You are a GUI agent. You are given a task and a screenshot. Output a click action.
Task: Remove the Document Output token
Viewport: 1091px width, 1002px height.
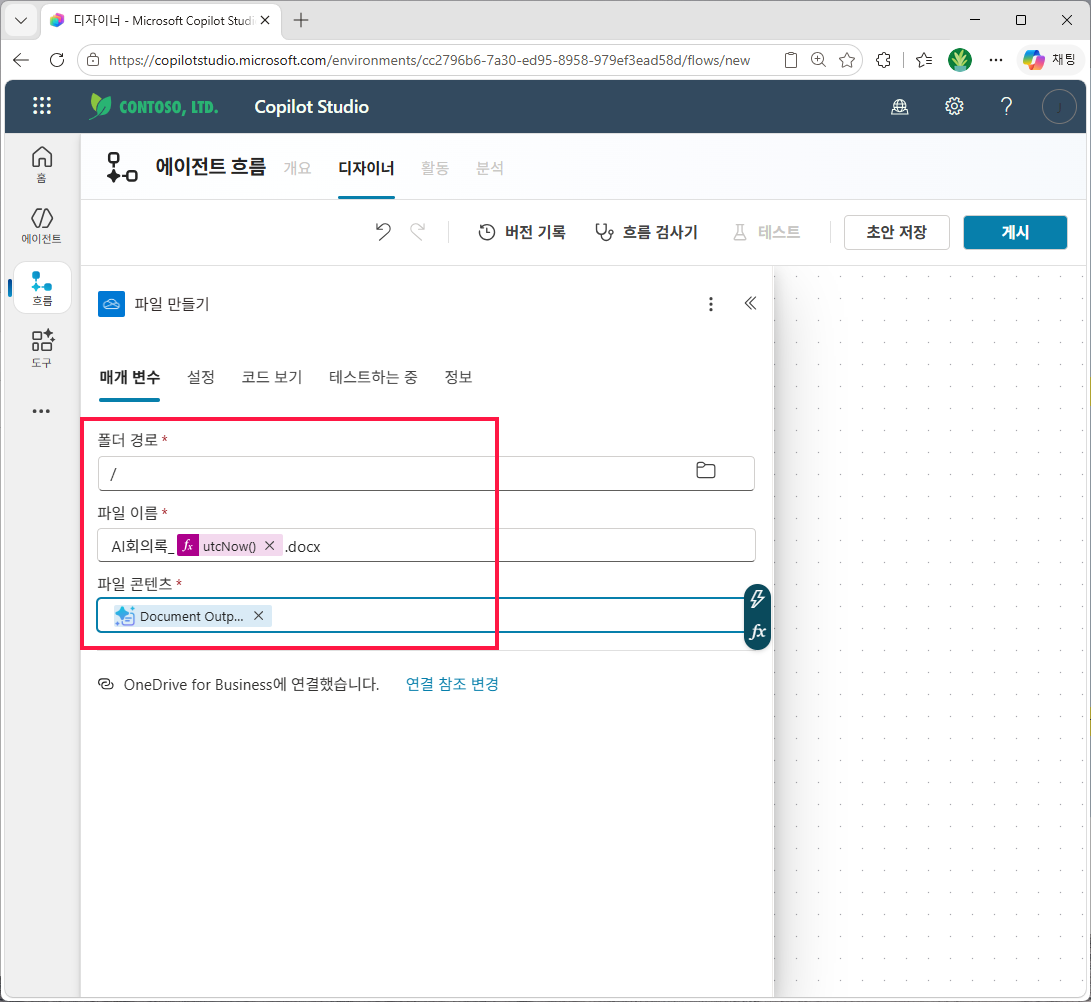point(258,616)
